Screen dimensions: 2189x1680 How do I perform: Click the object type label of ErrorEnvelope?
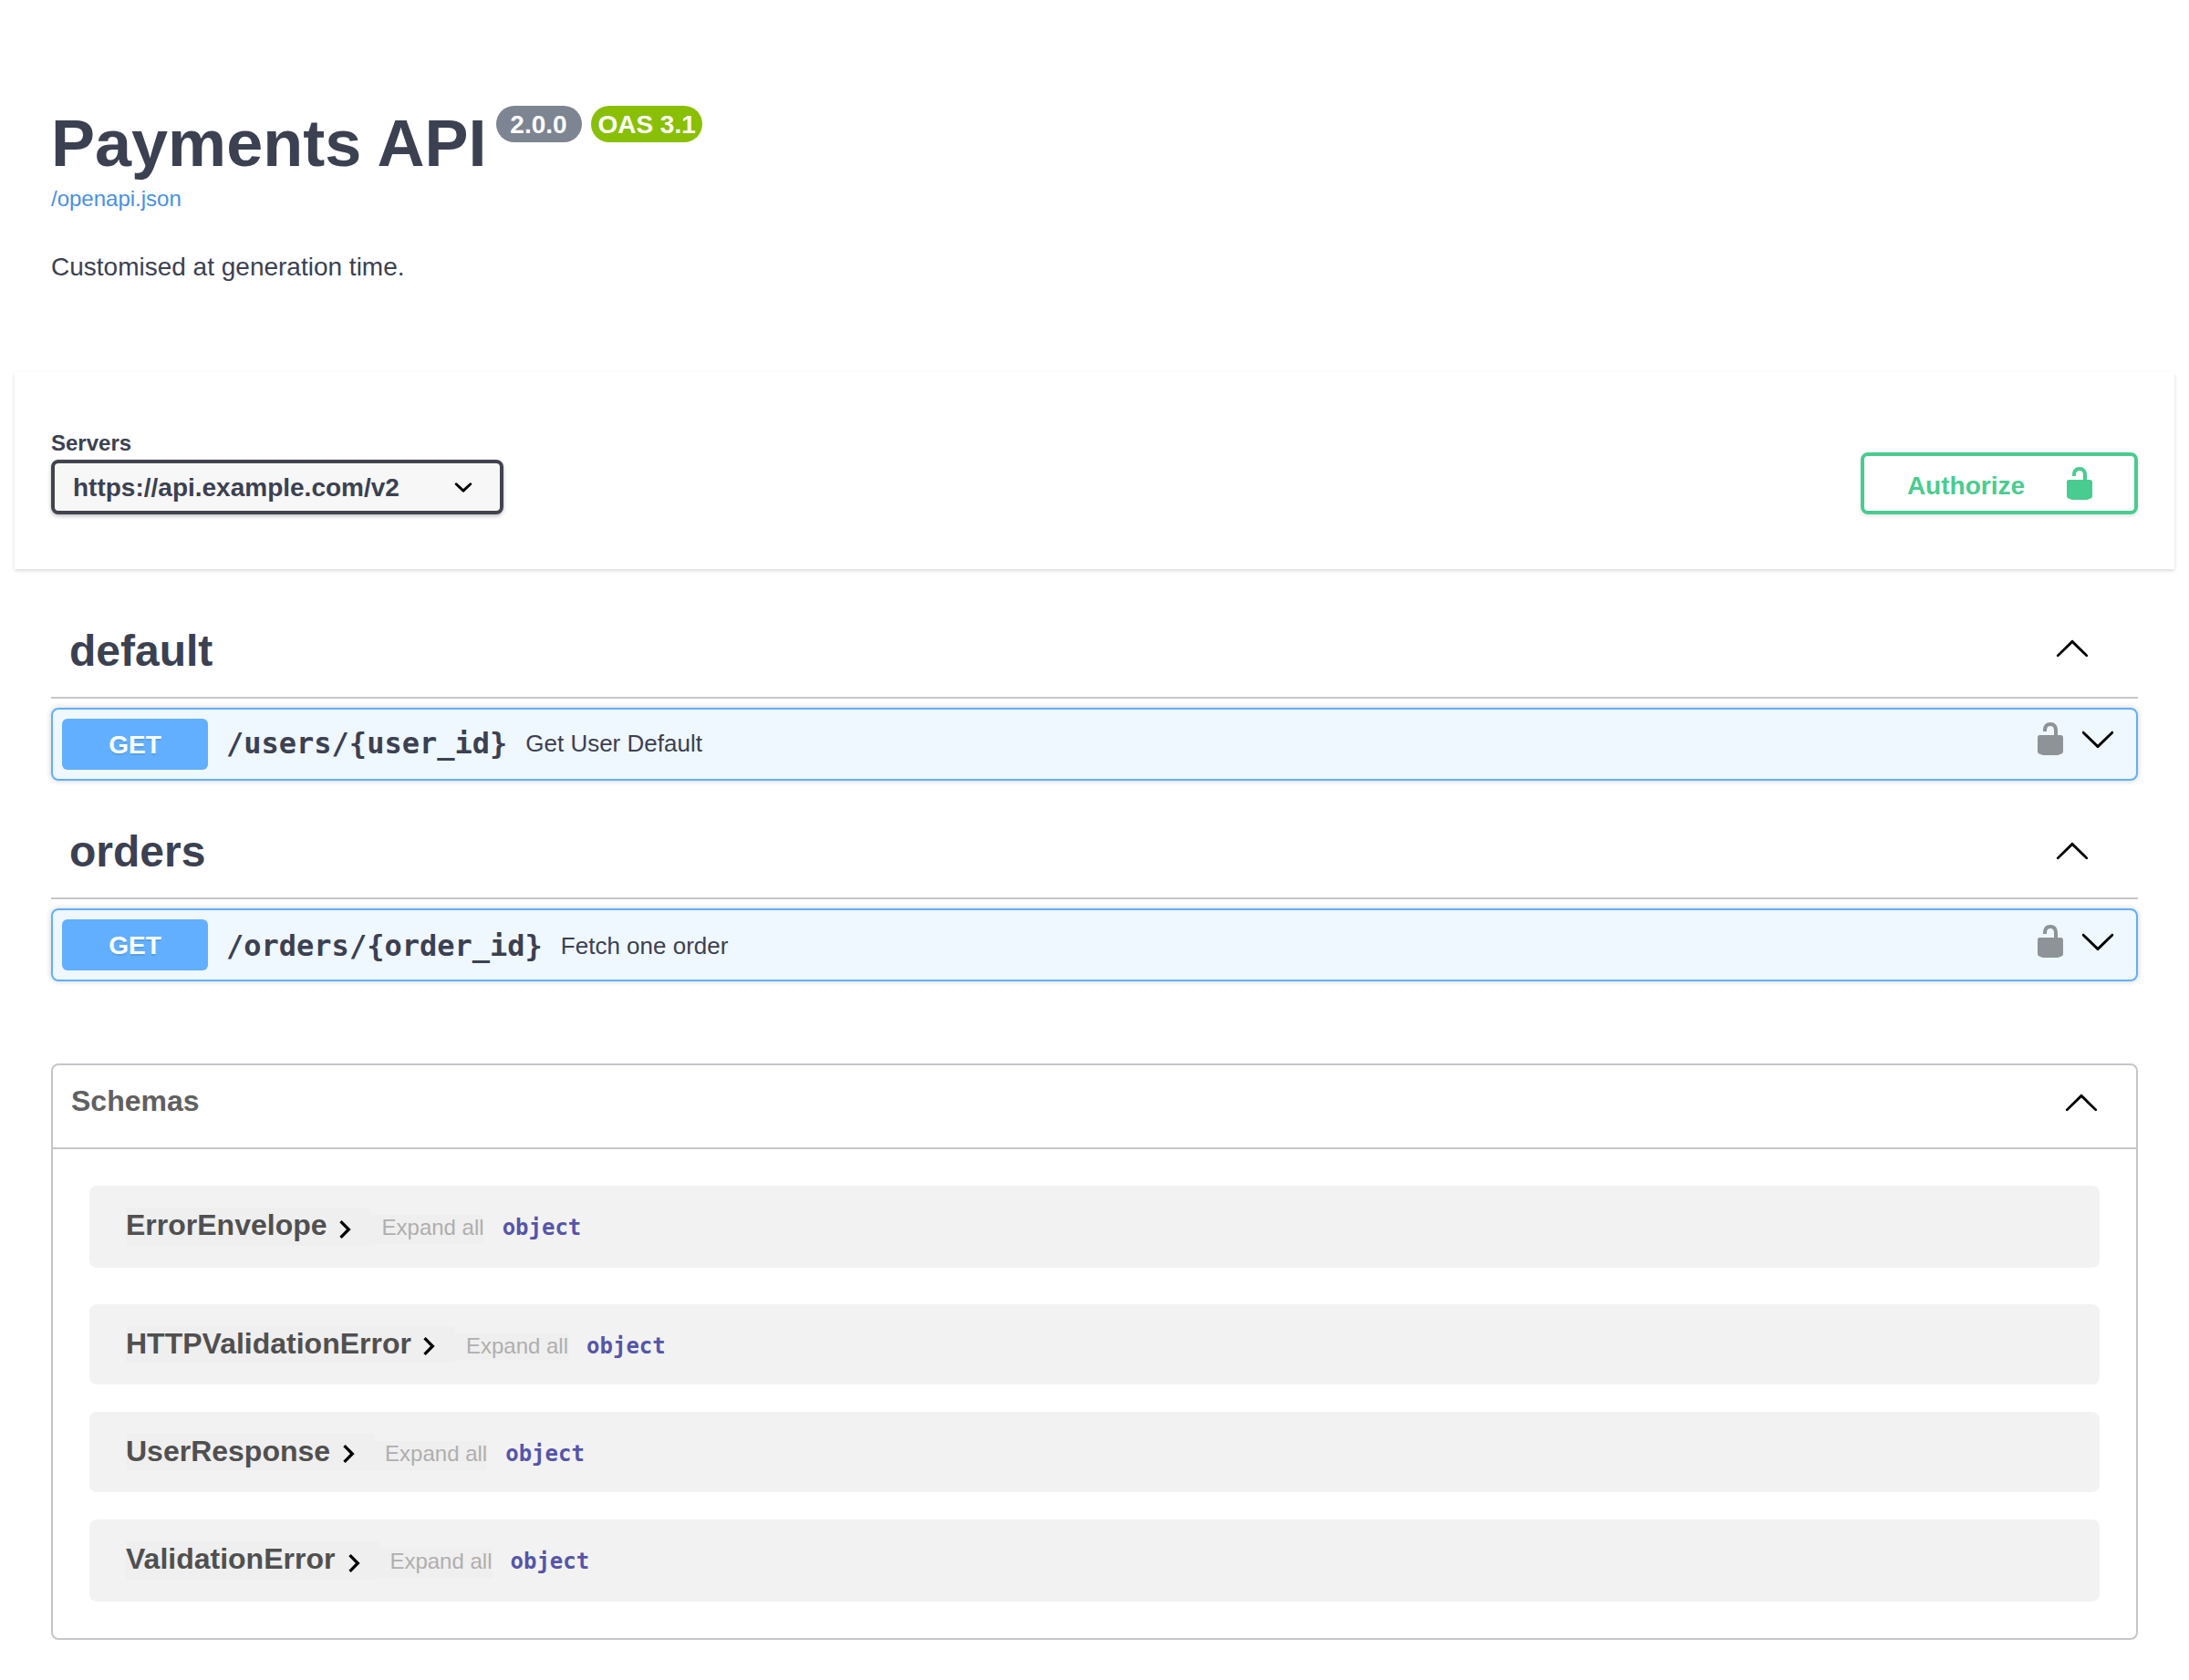point(541,1228)
